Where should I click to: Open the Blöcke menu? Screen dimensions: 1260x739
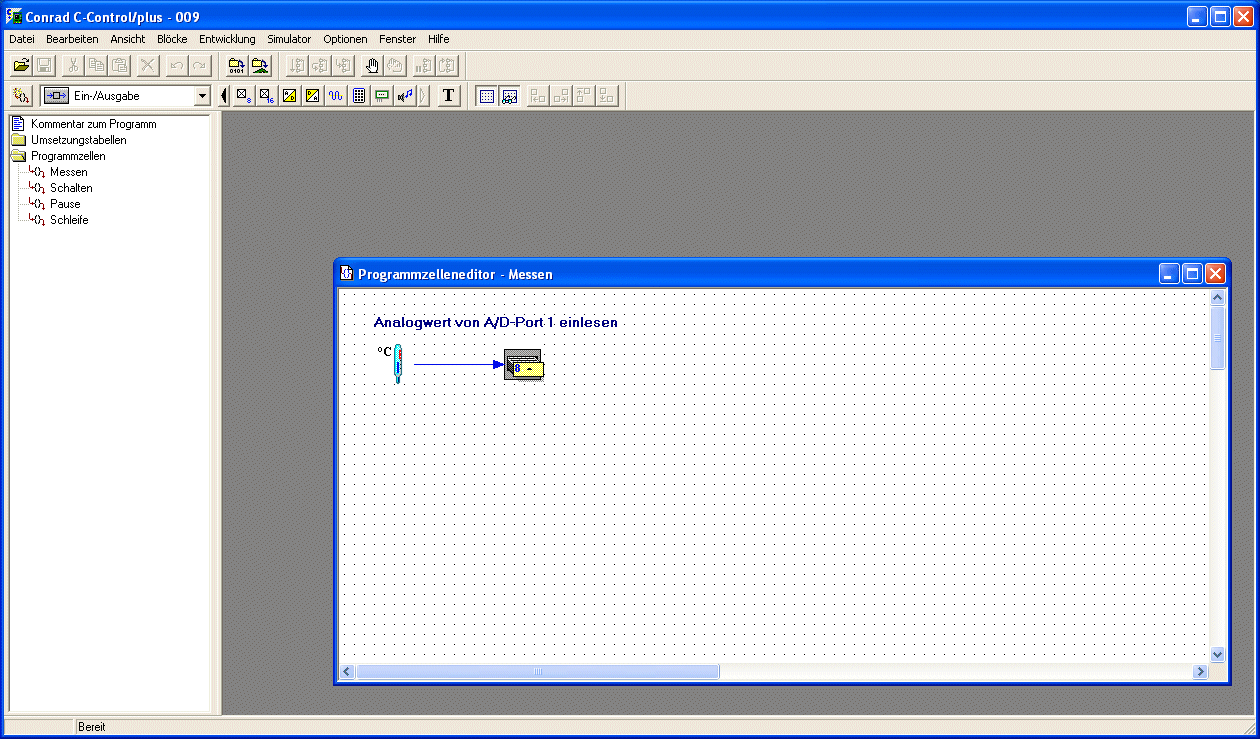172,39
